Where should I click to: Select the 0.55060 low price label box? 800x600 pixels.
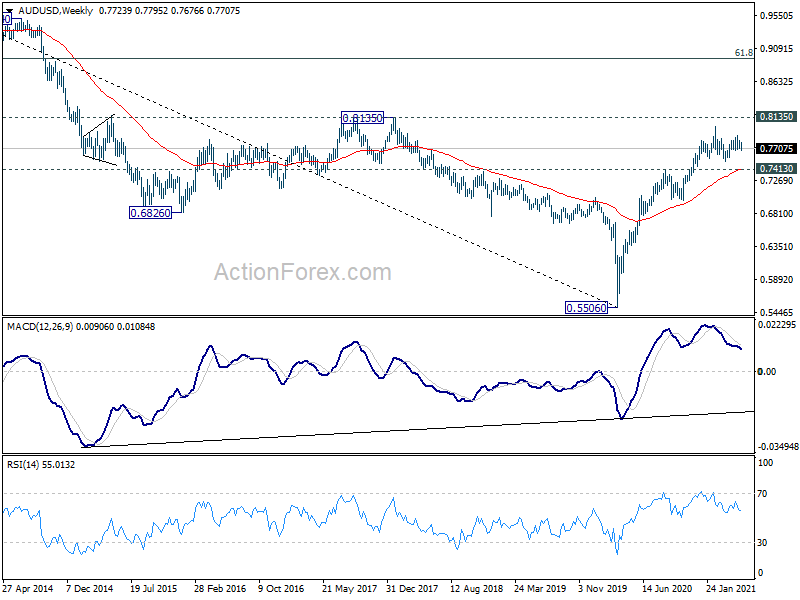pos(586,308)
